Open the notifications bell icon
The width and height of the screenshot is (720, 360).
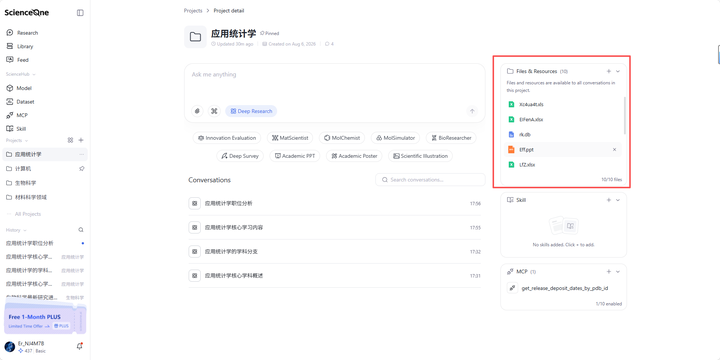(79, 346)
